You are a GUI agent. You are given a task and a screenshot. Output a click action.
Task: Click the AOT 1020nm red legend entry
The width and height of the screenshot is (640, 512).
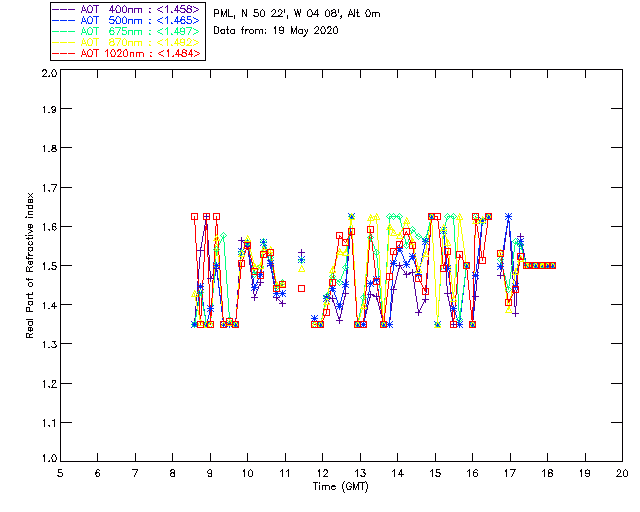click(135, 53)
